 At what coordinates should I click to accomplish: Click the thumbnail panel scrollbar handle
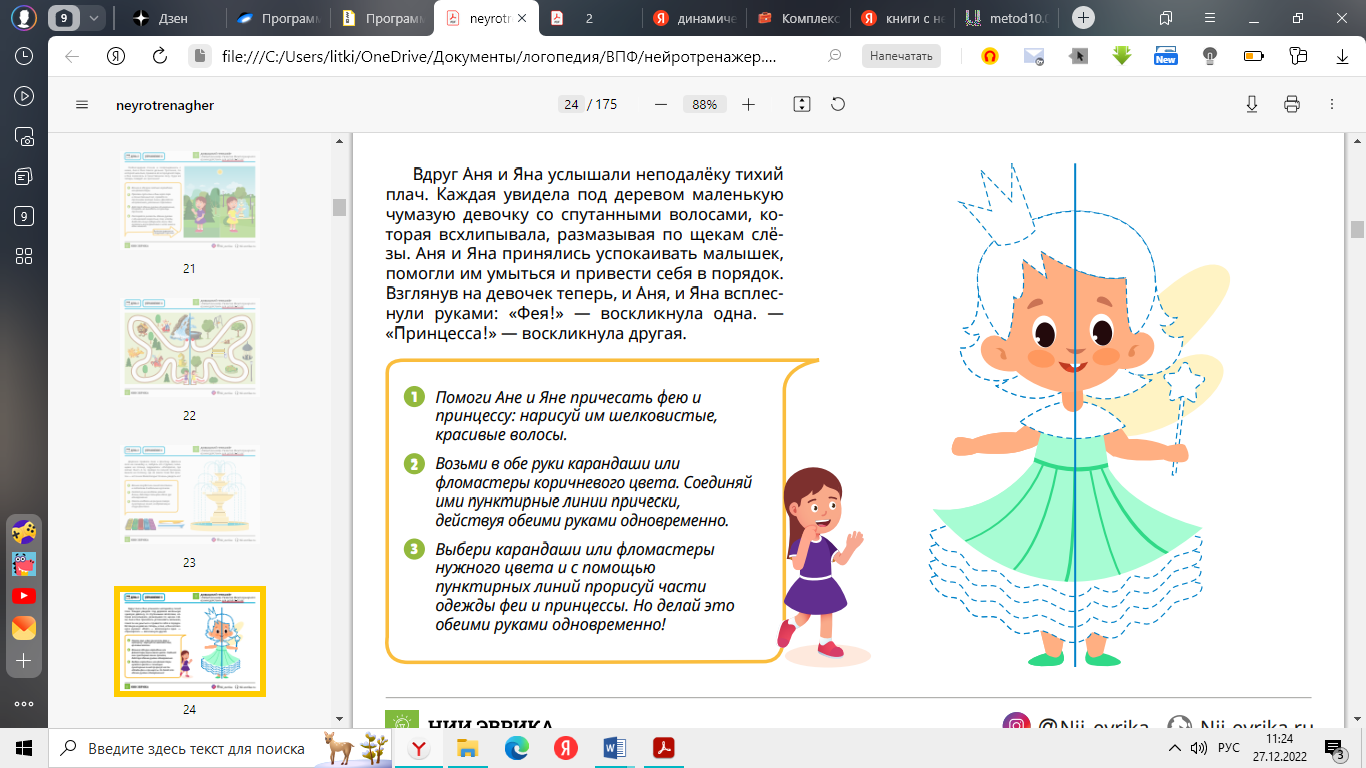coord(339,207)
